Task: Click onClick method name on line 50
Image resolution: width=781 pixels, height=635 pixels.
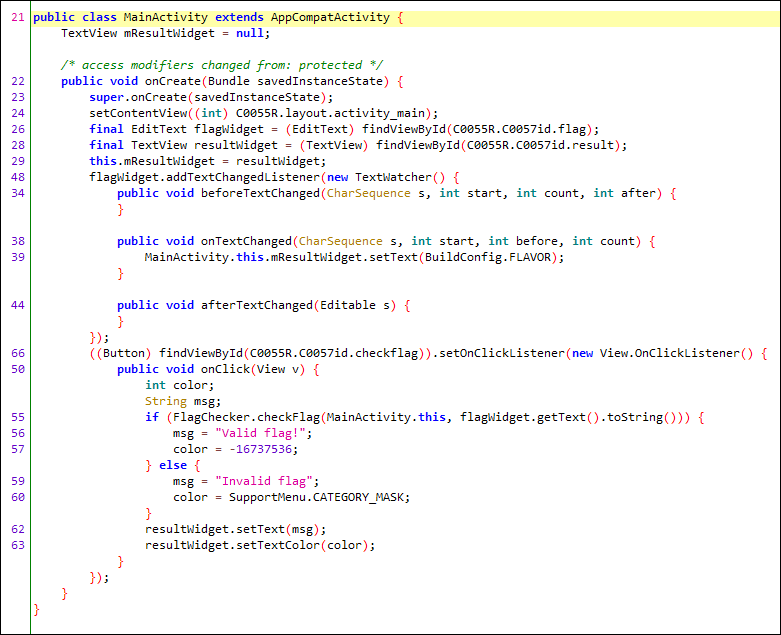Action: [225, 369]
